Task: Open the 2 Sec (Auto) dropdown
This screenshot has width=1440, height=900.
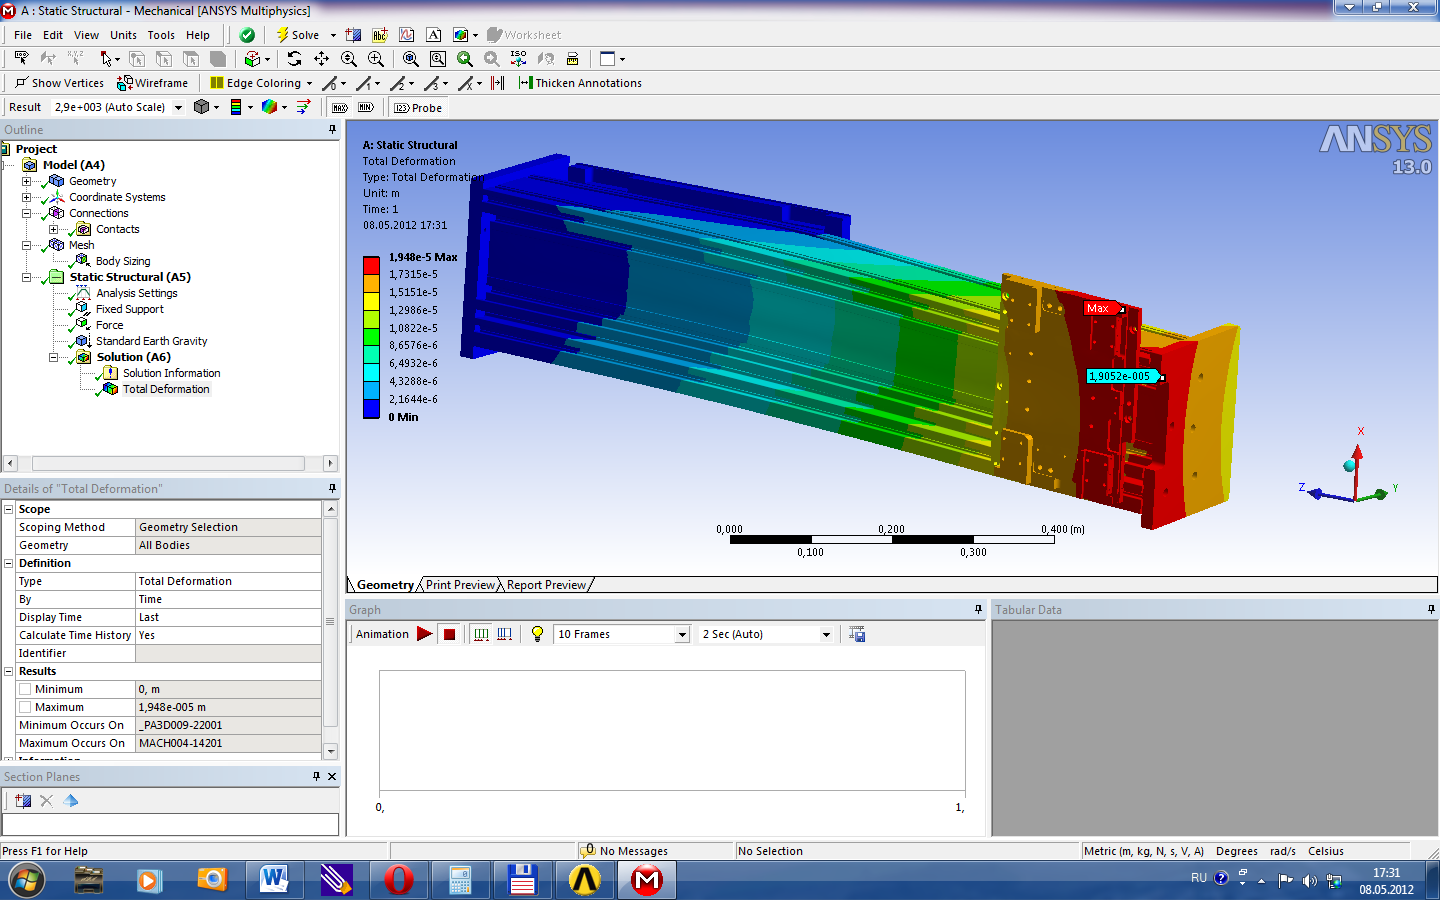Action: (x=826, y=634)
